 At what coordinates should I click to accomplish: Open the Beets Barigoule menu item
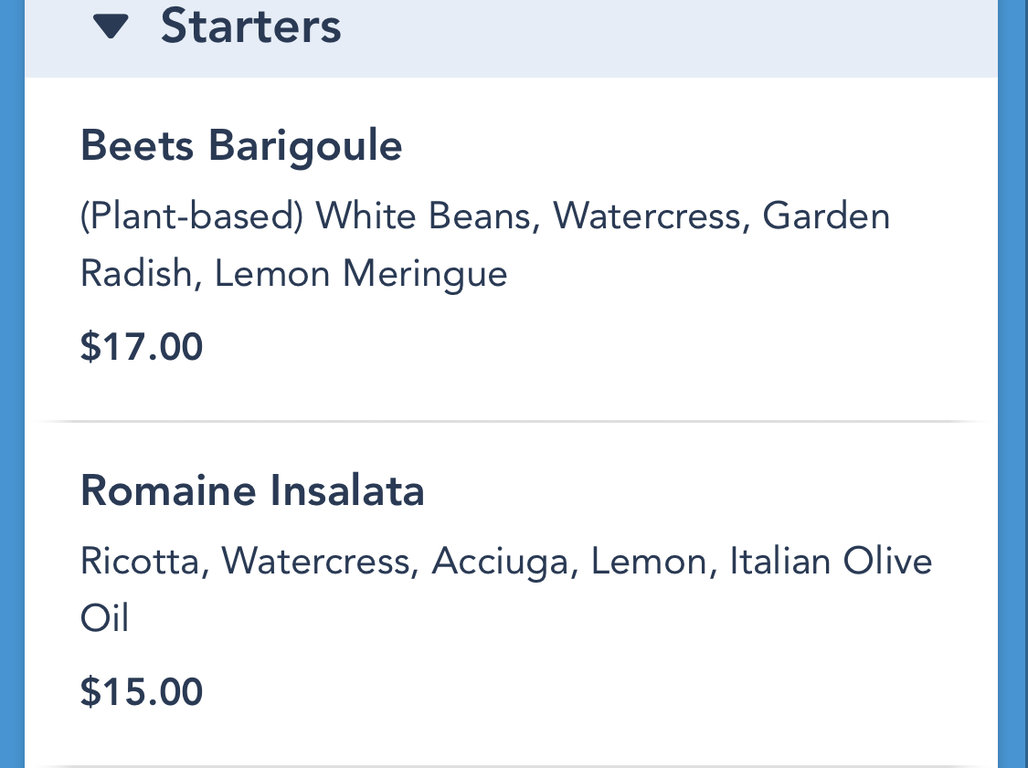coord(241,146)
